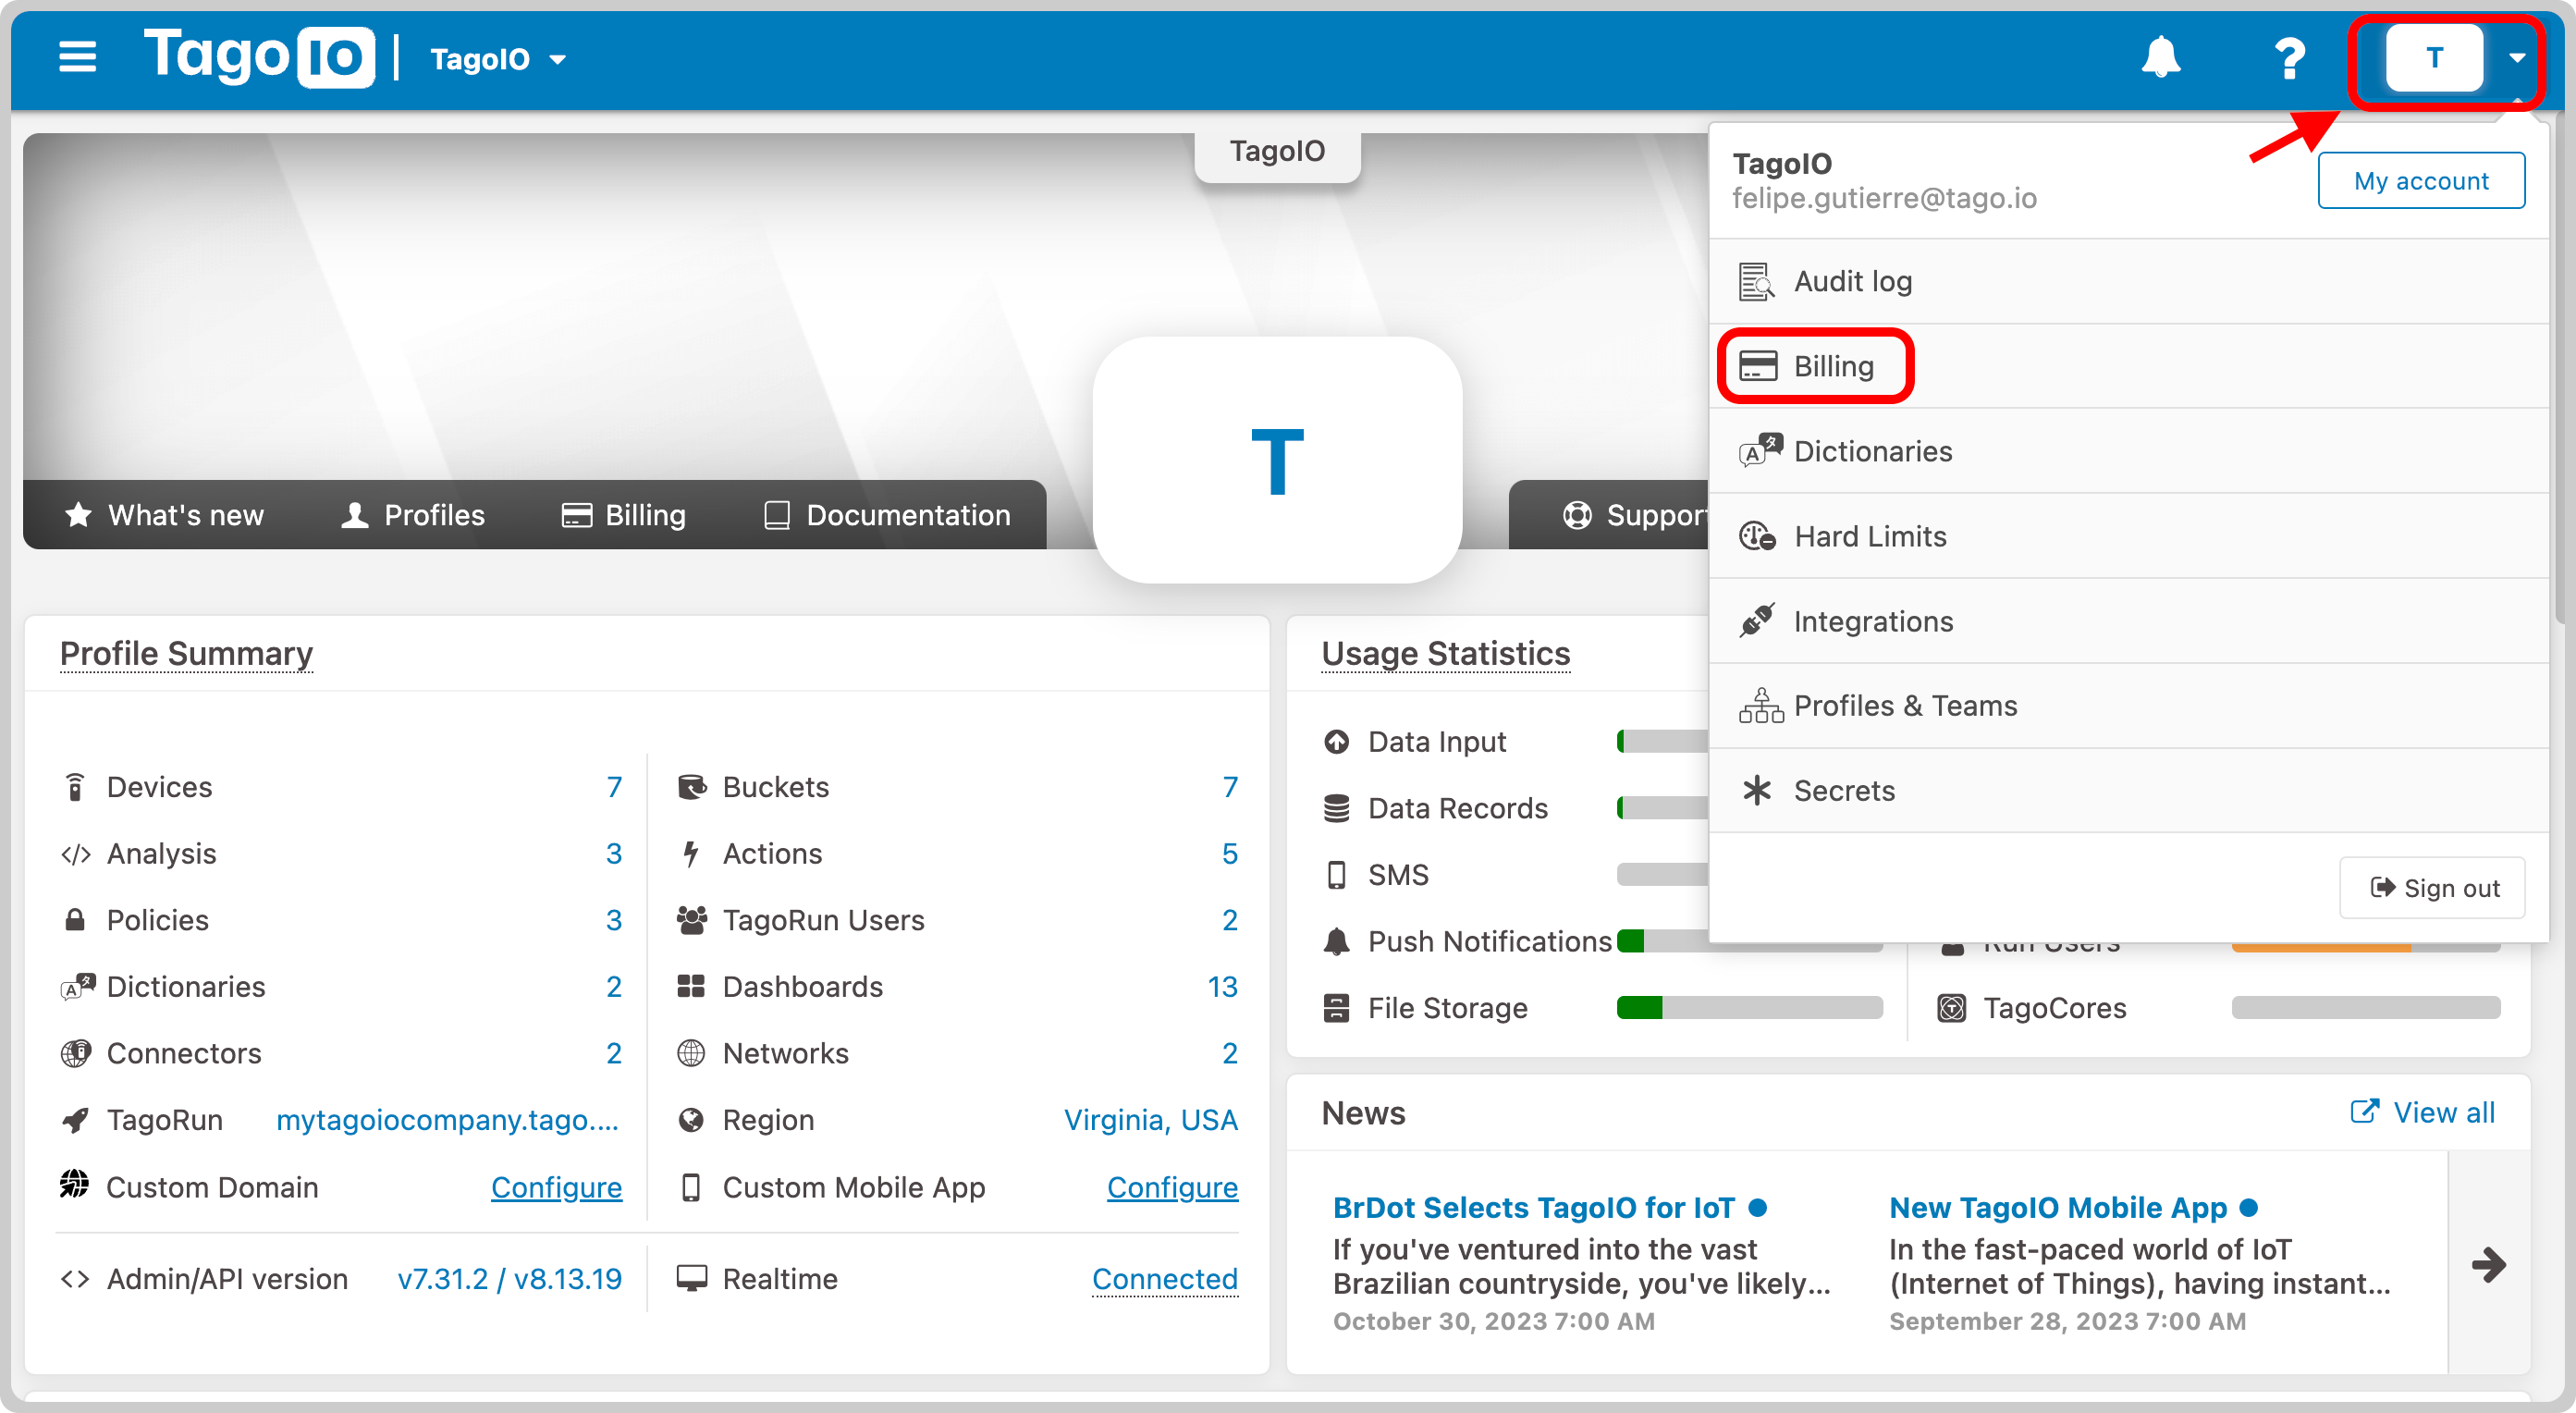Click the TagoRun rocket icon
This screenshot has width=2576, height=1413.
click(x=76, y=1120)
